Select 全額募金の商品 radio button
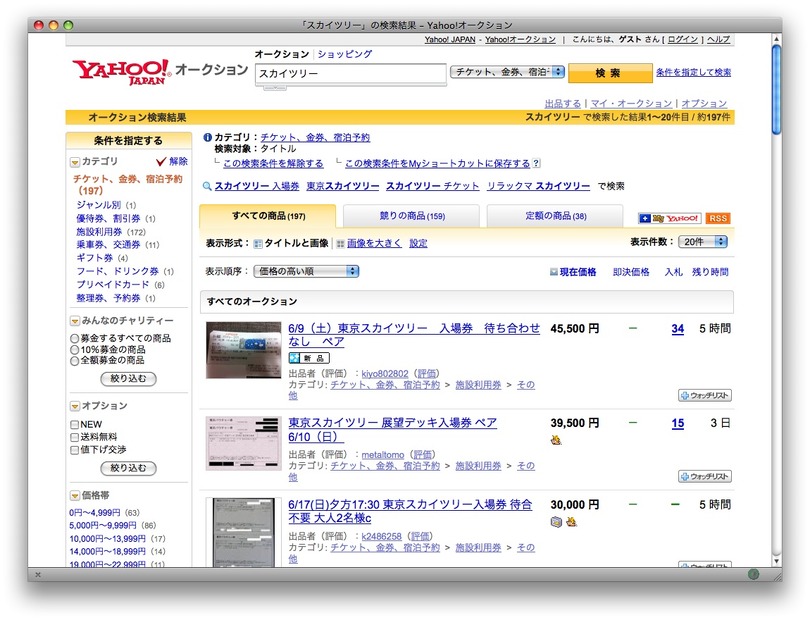This screenshot has width=810, height=620. (x=74, y=361)
